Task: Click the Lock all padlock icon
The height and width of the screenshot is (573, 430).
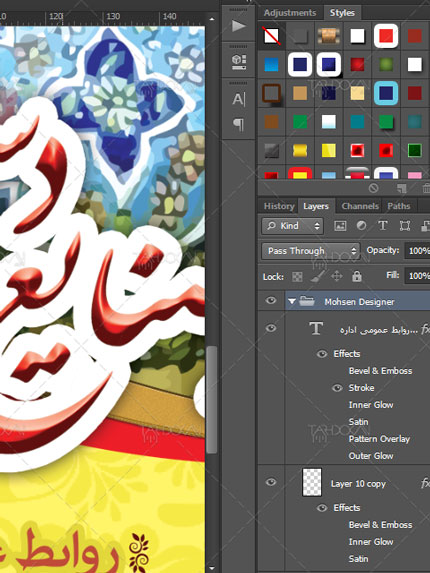Action: pyautogui.click(x=357, y=276)
